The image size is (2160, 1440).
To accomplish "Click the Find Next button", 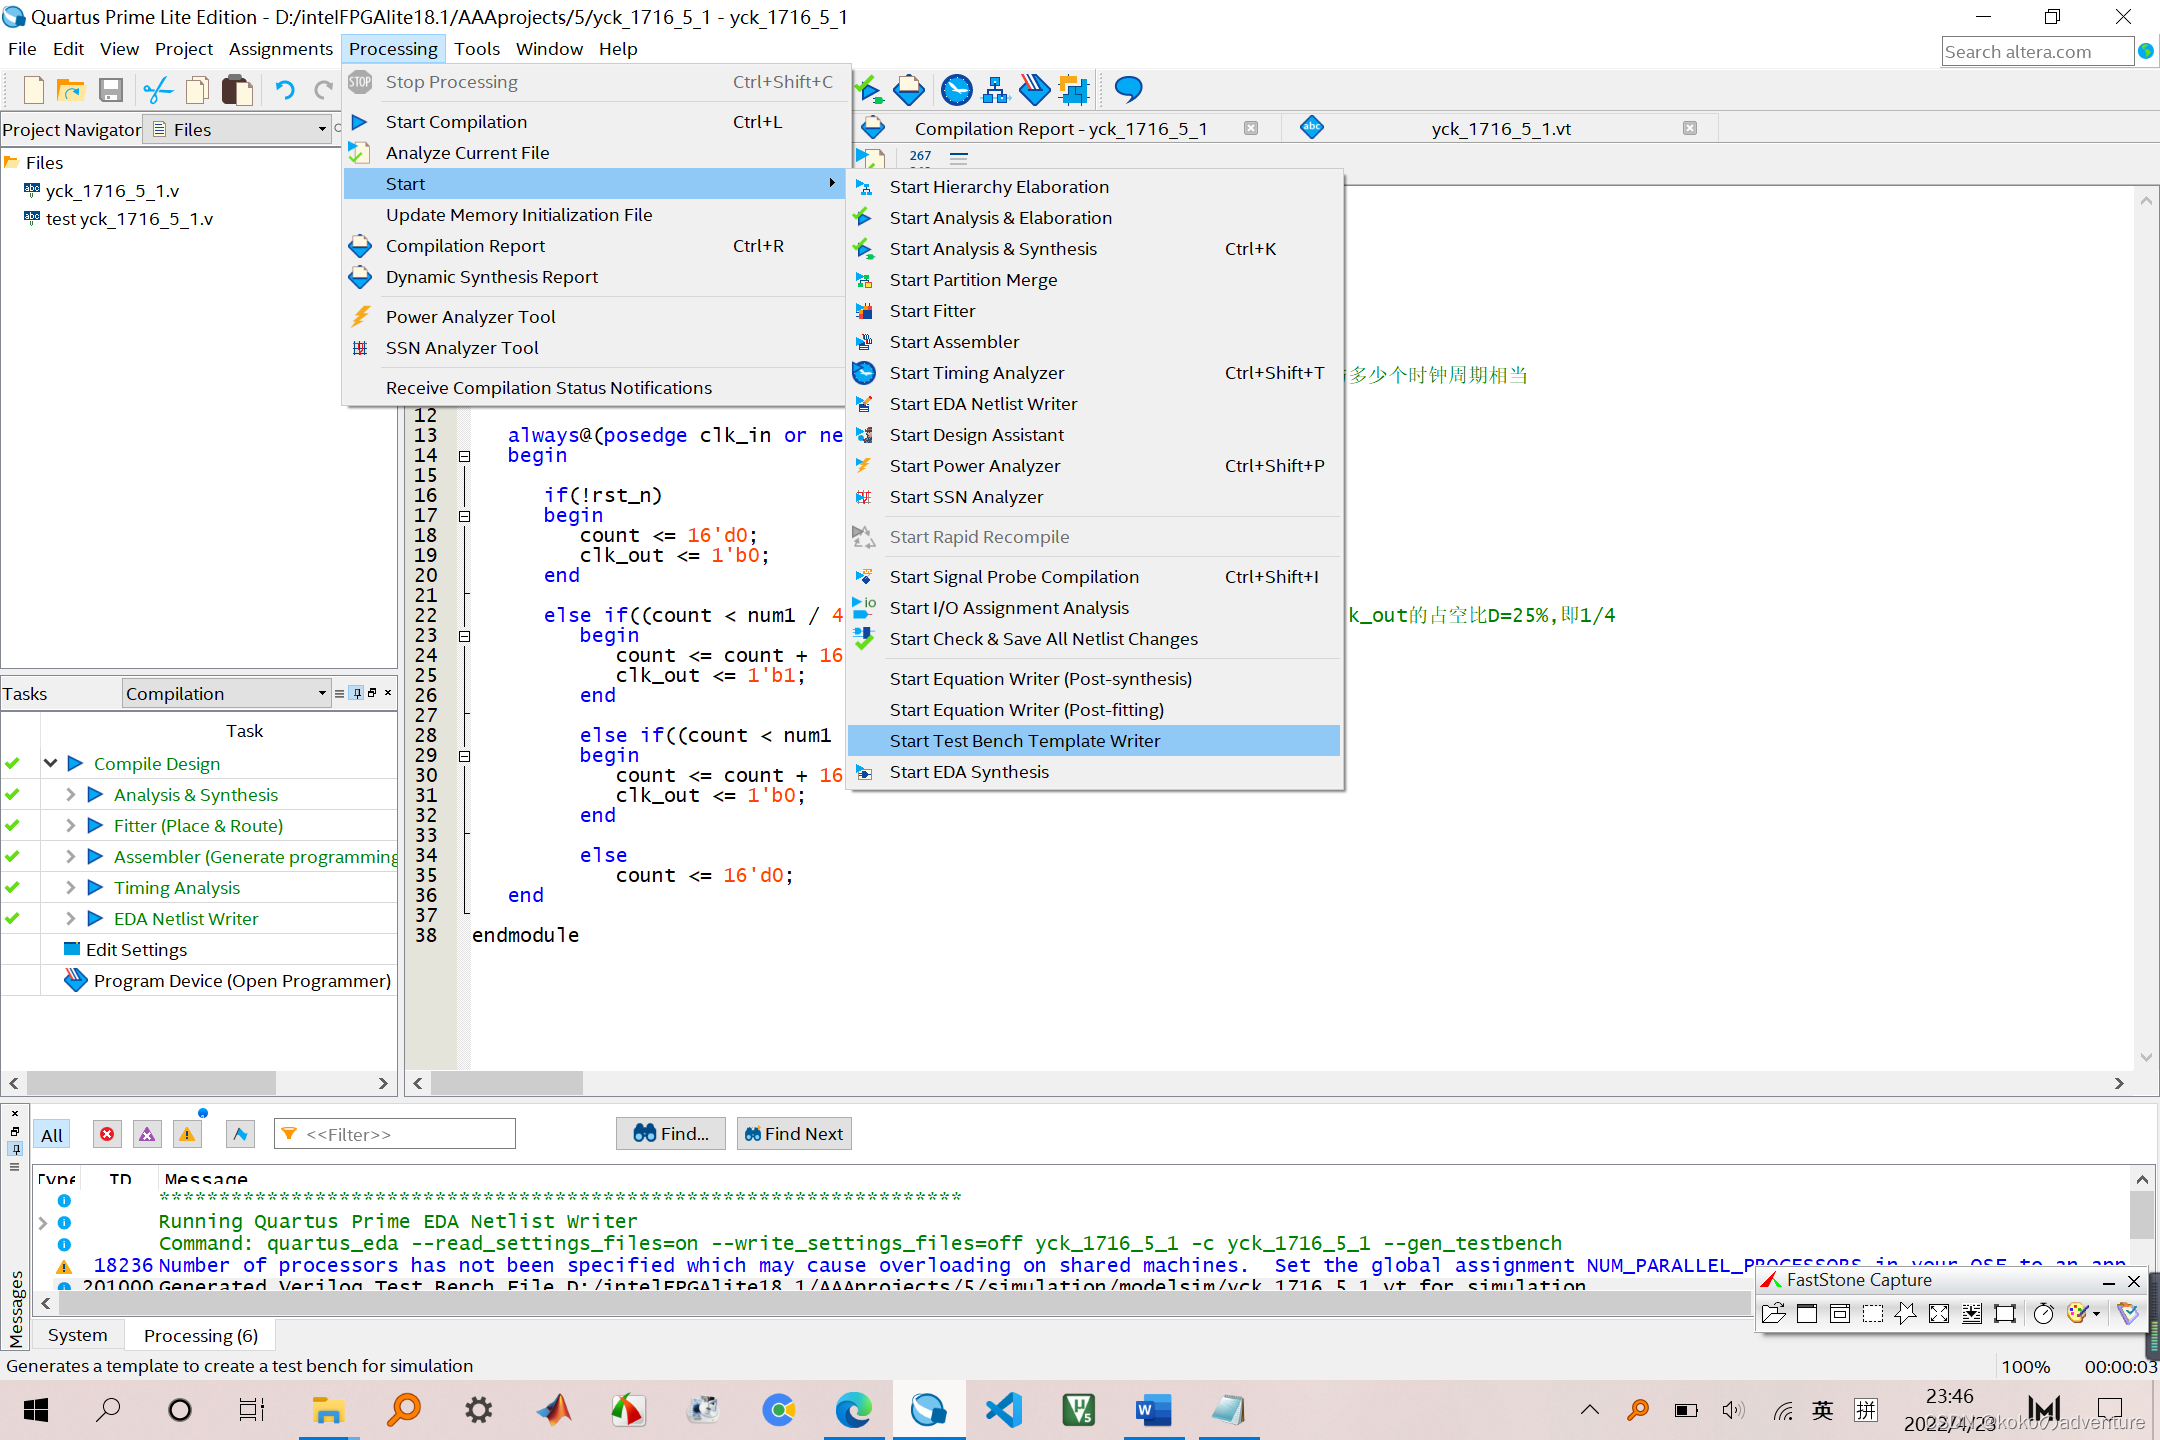I will click(794, 1133).
